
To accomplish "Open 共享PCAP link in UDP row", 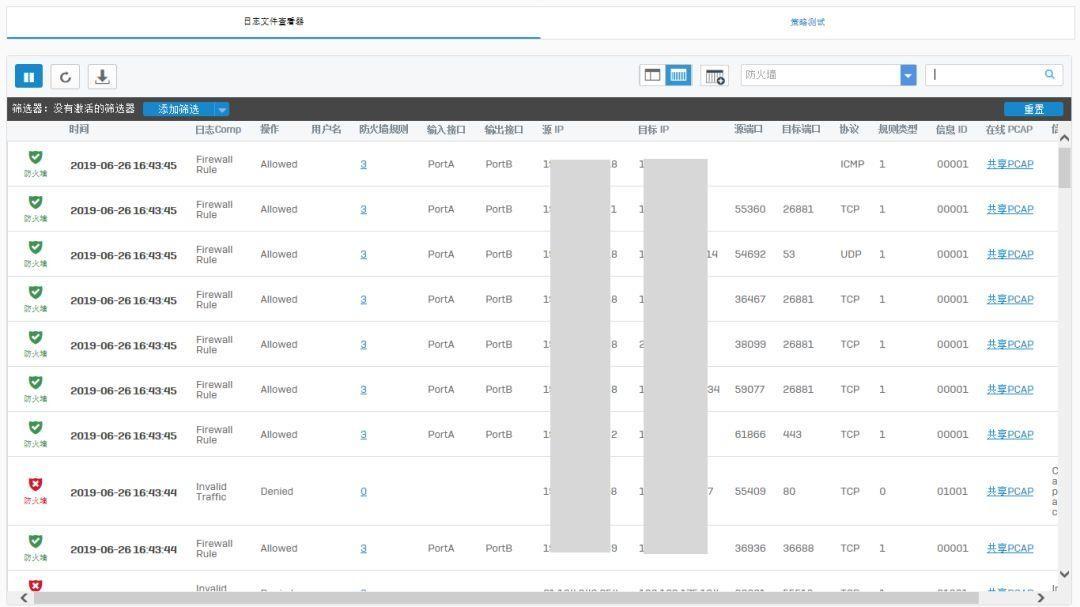I will tap(1010, 254).
